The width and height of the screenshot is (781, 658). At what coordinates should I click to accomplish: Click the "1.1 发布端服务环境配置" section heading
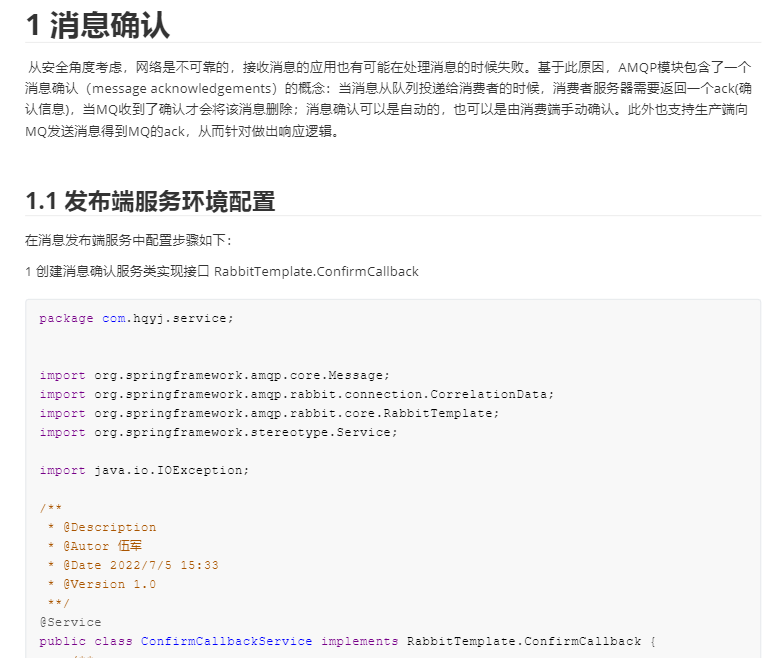150,201
